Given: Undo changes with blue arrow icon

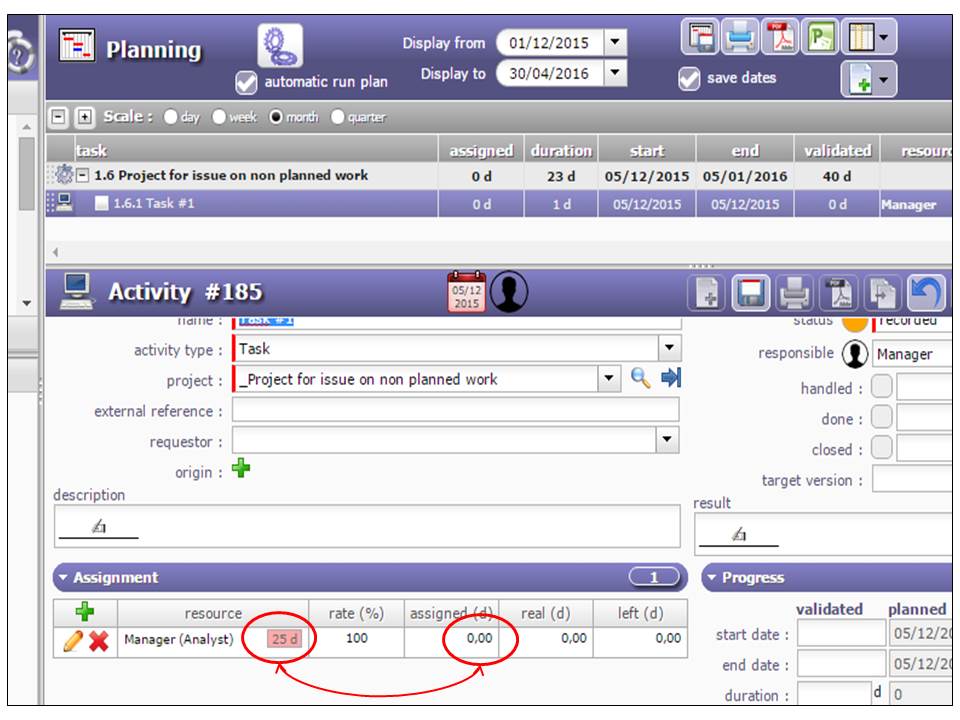Looking at the screenshot, I should [x=925, y=293].
